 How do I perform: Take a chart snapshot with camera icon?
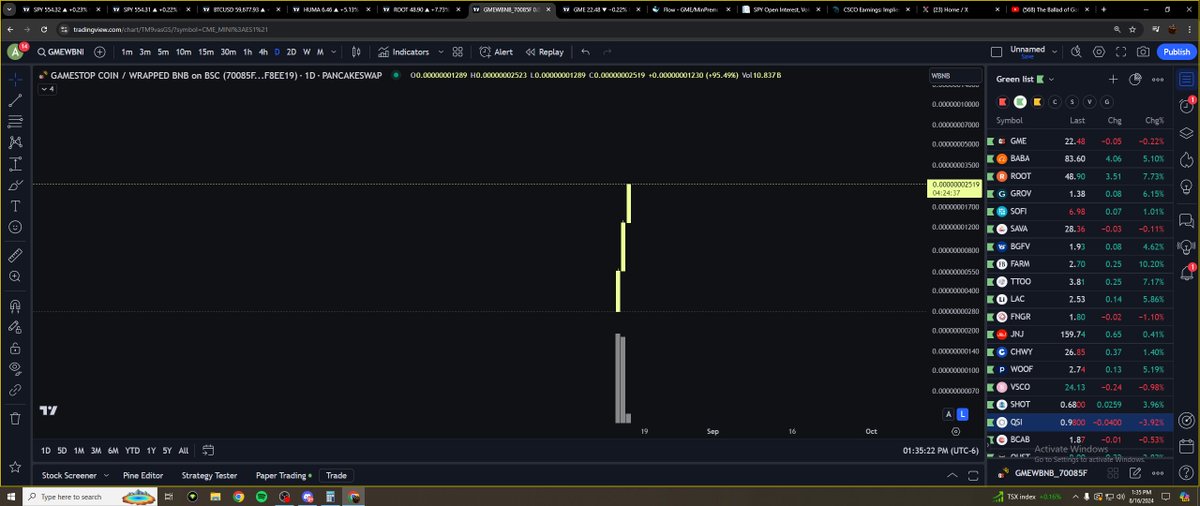tap(1144, 52)
